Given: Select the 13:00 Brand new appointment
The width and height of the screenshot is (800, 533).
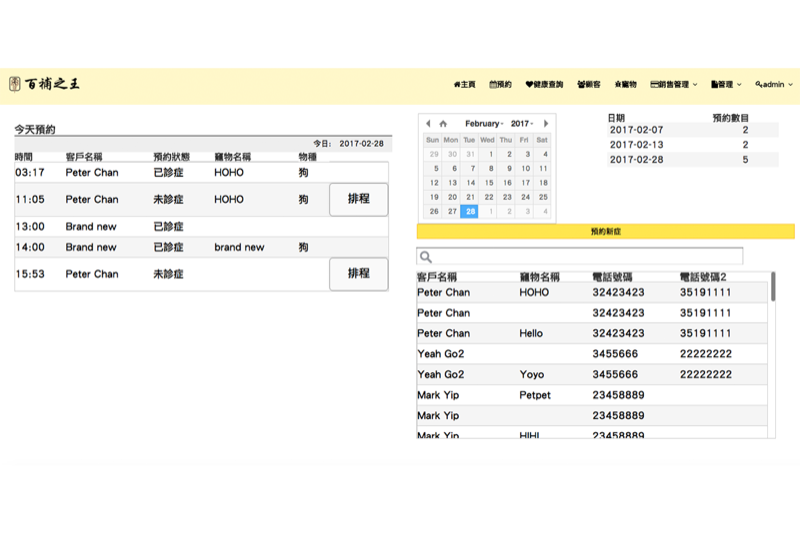Looking at the screenshot, I should pyautogui.click(x=201, y=226).
